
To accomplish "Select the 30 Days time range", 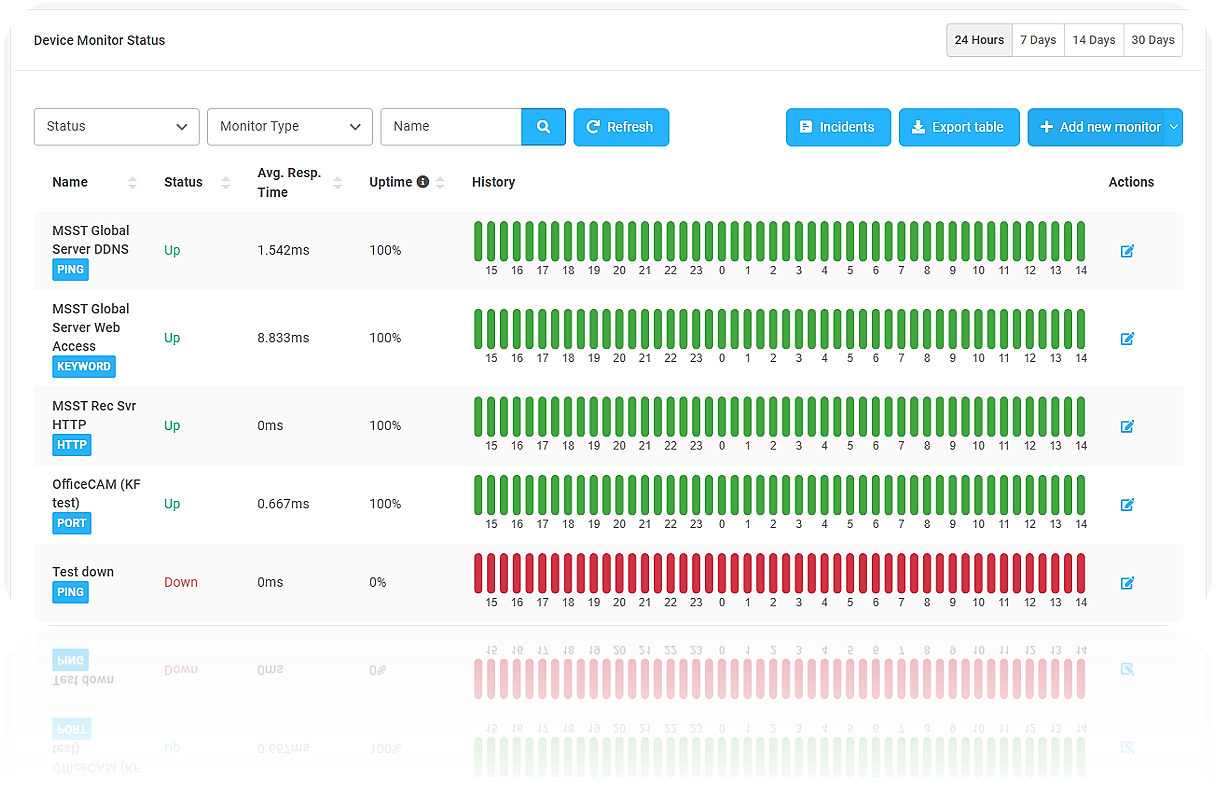I will tap(1152, 40).
